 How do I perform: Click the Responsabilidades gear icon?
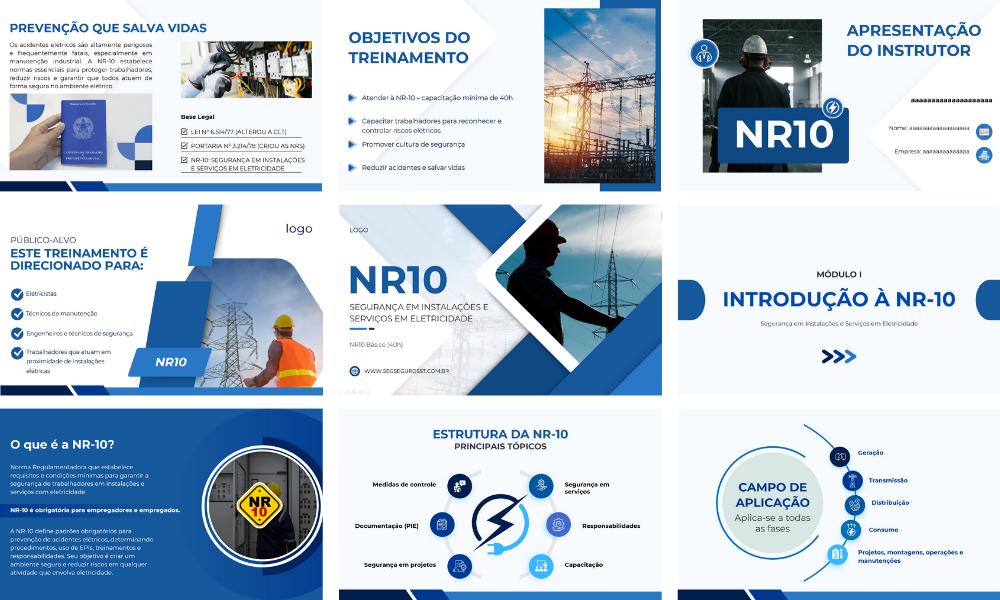[558, 524]
